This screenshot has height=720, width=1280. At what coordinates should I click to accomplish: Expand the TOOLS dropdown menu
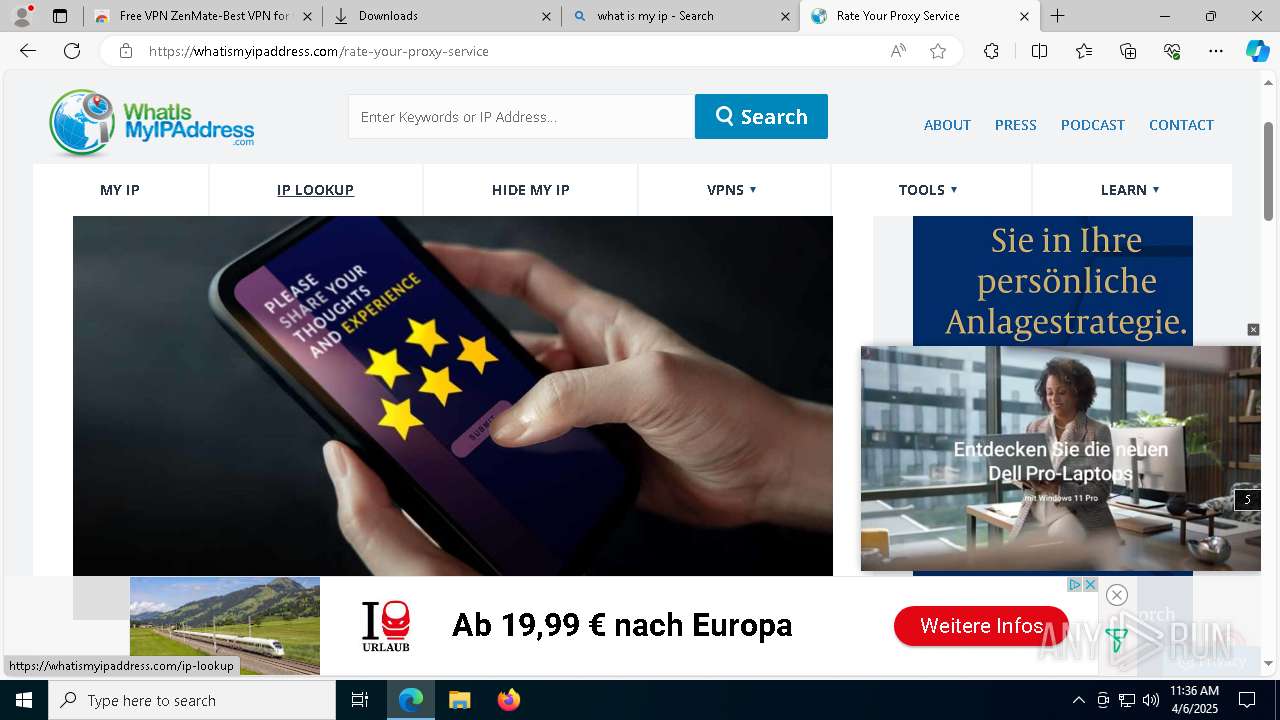[x=928, y=190]
